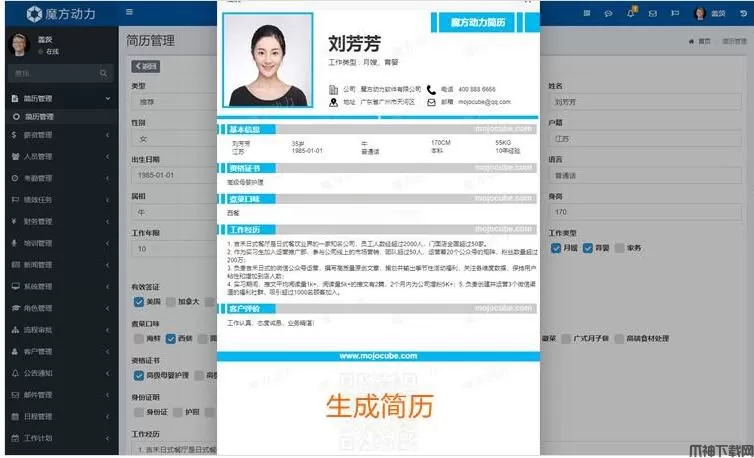Click the email address in the resume
This screenshot has width=754, height=458.
484,102
